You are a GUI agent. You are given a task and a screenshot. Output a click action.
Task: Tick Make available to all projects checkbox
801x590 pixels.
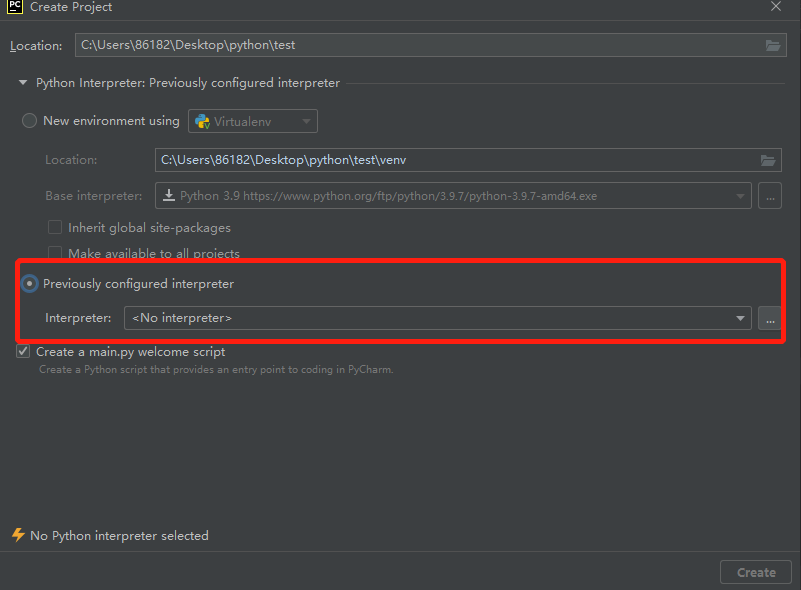(x=55, y=253)
